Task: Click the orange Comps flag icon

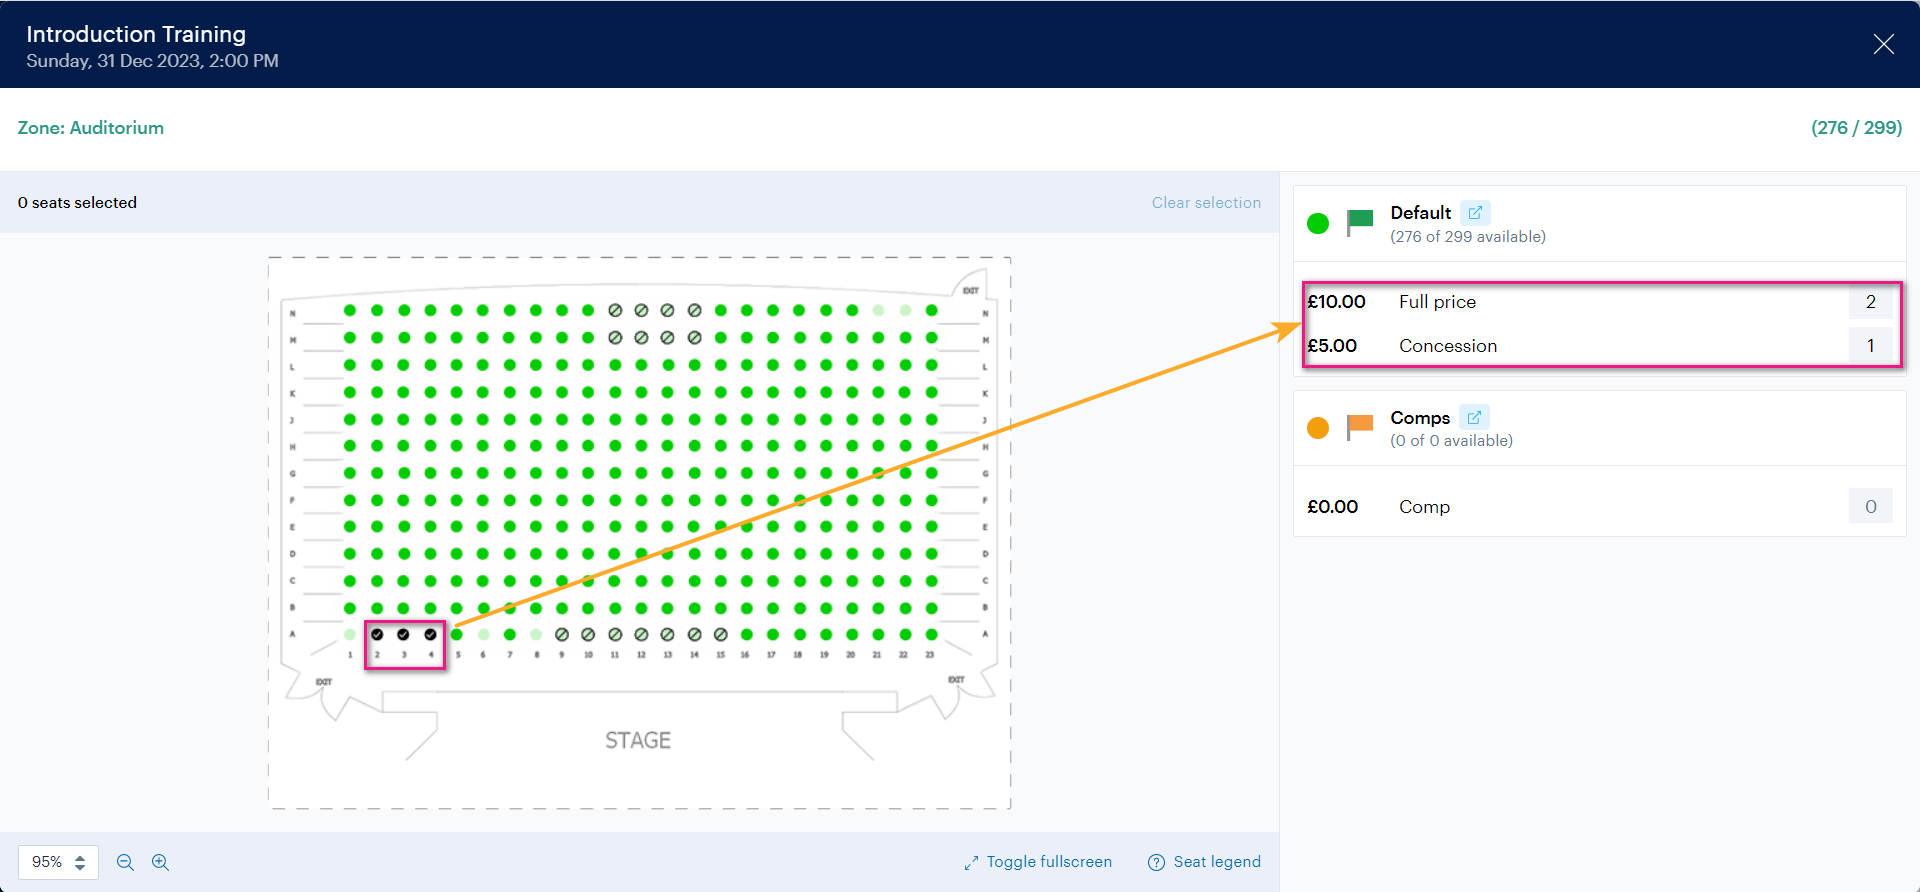Action: pos(1360,427)
